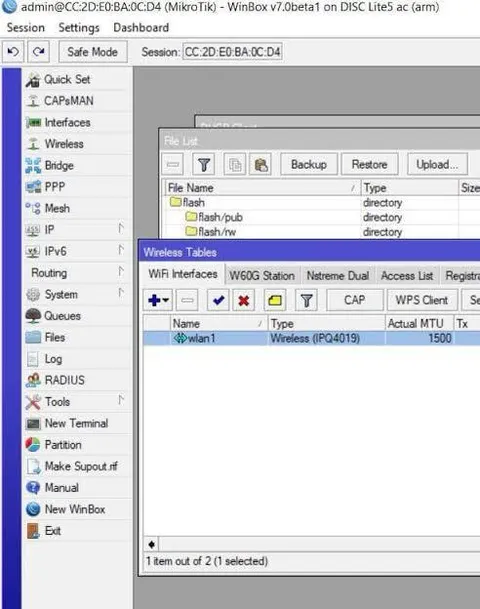Click the Upload... button in File List
480x609 pixels.
click(x=437, y=165)
